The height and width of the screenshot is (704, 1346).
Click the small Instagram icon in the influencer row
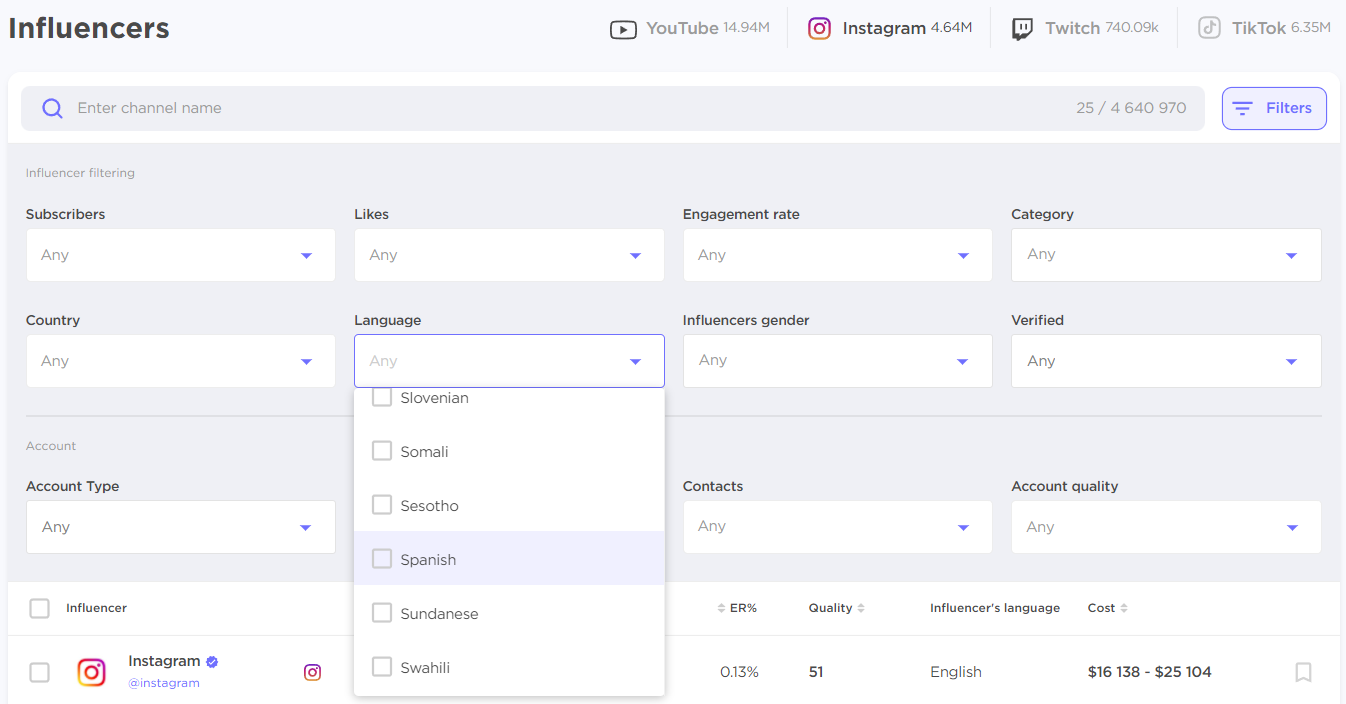pos(312,672)
